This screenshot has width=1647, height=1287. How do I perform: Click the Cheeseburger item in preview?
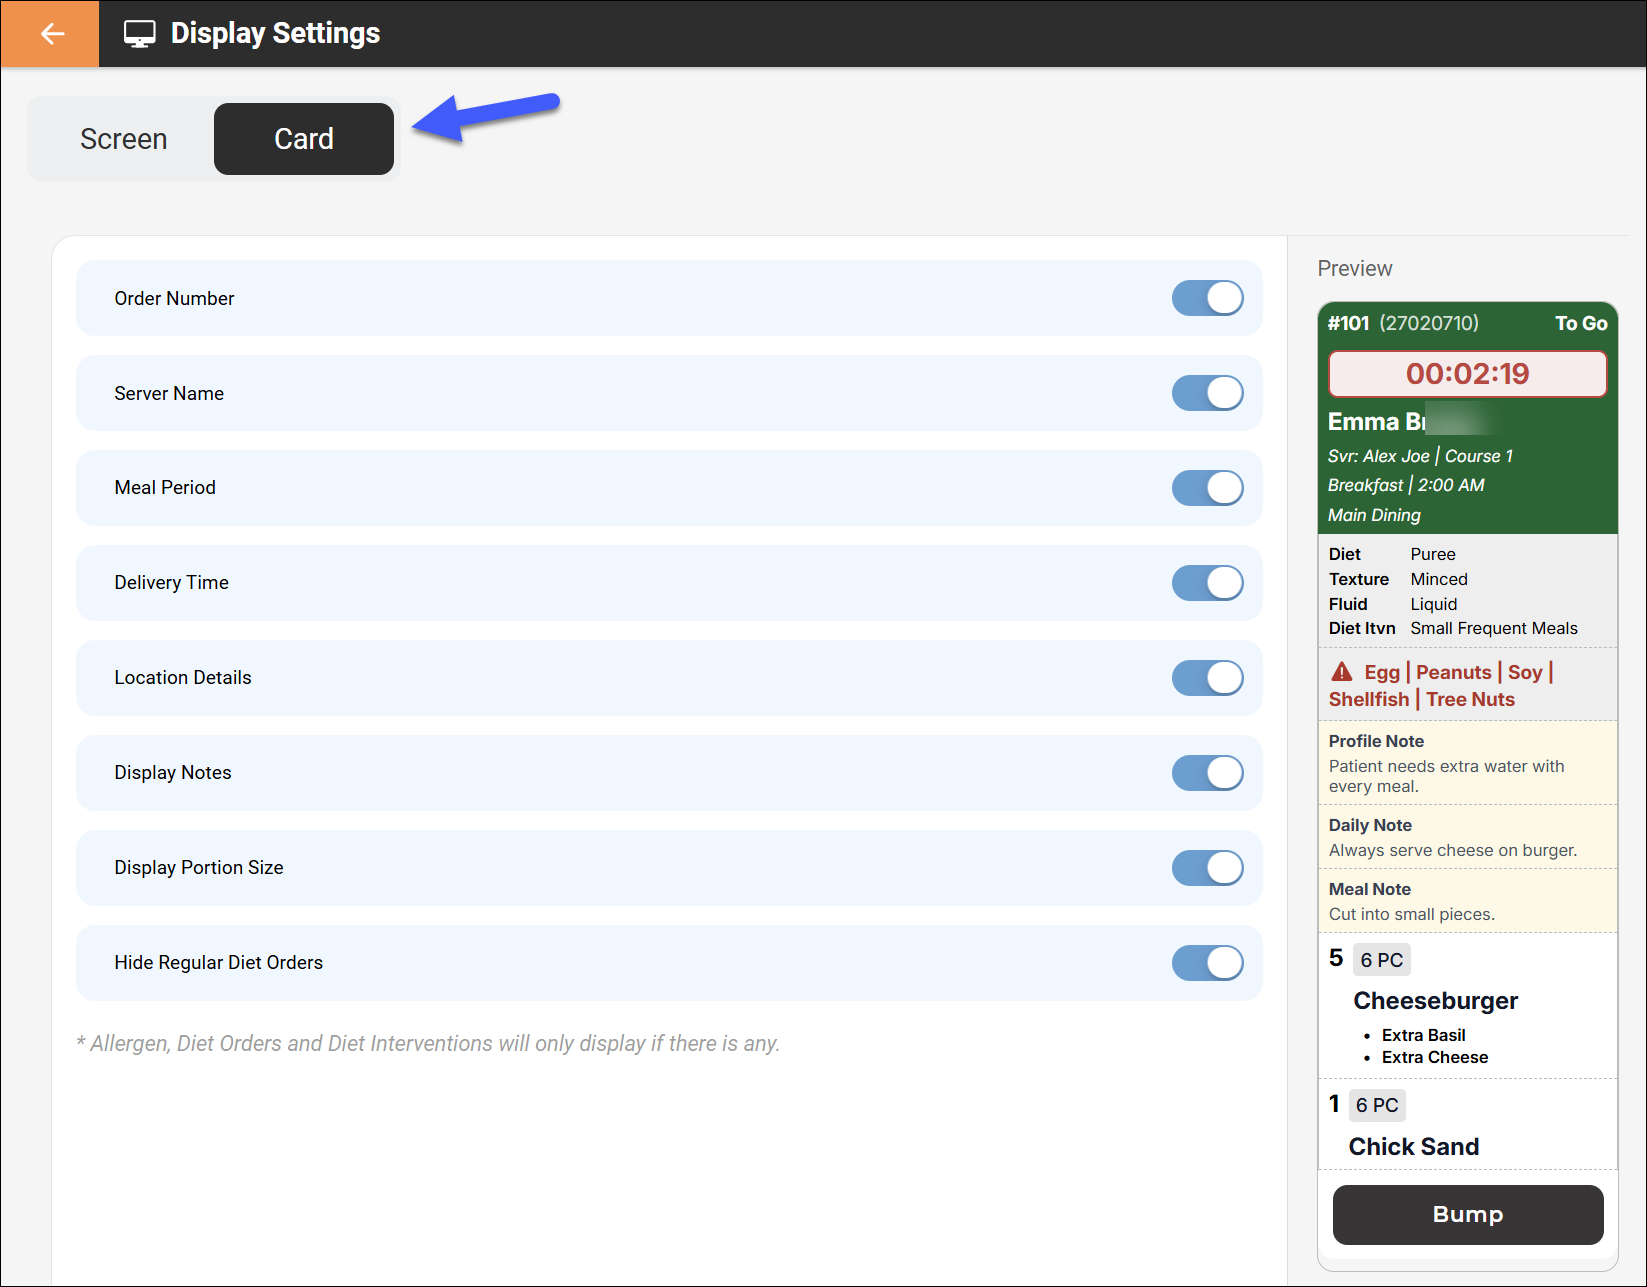click(x=1436, y=1001)
